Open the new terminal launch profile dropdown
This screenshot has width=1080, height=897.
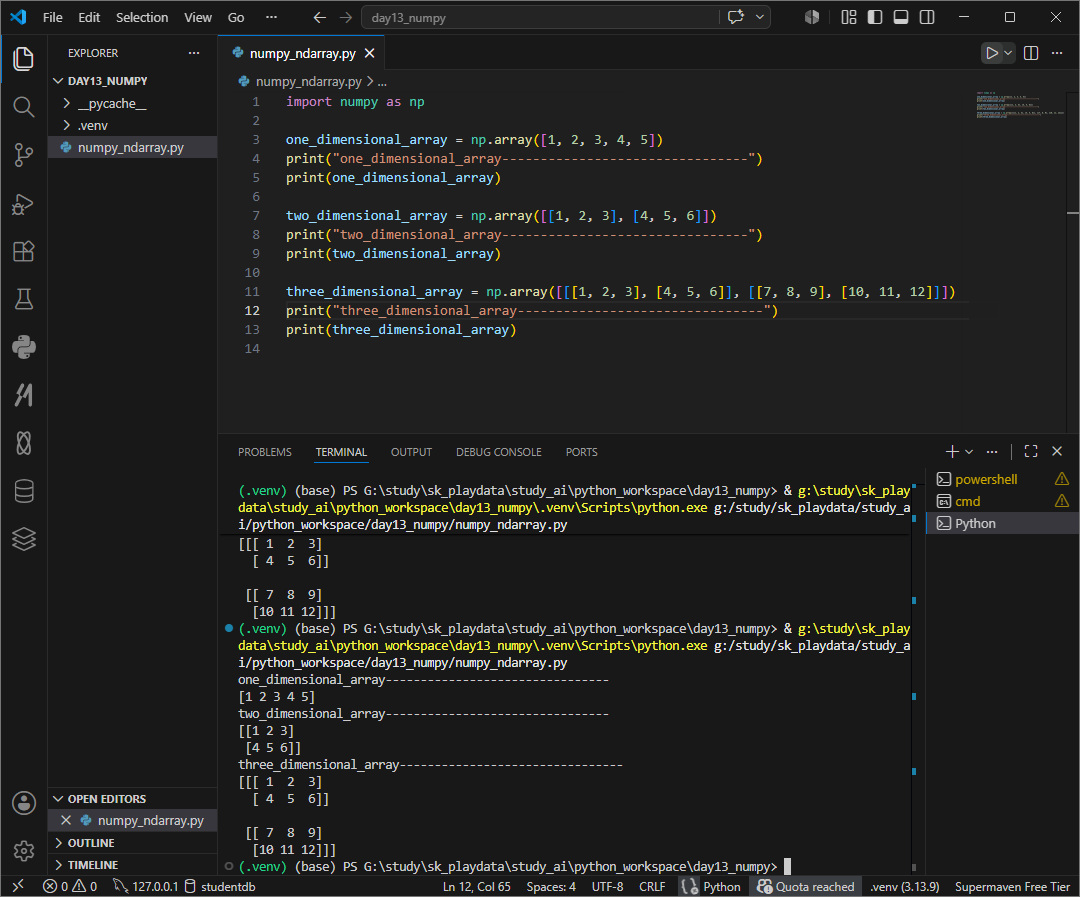tap(969, 451)
